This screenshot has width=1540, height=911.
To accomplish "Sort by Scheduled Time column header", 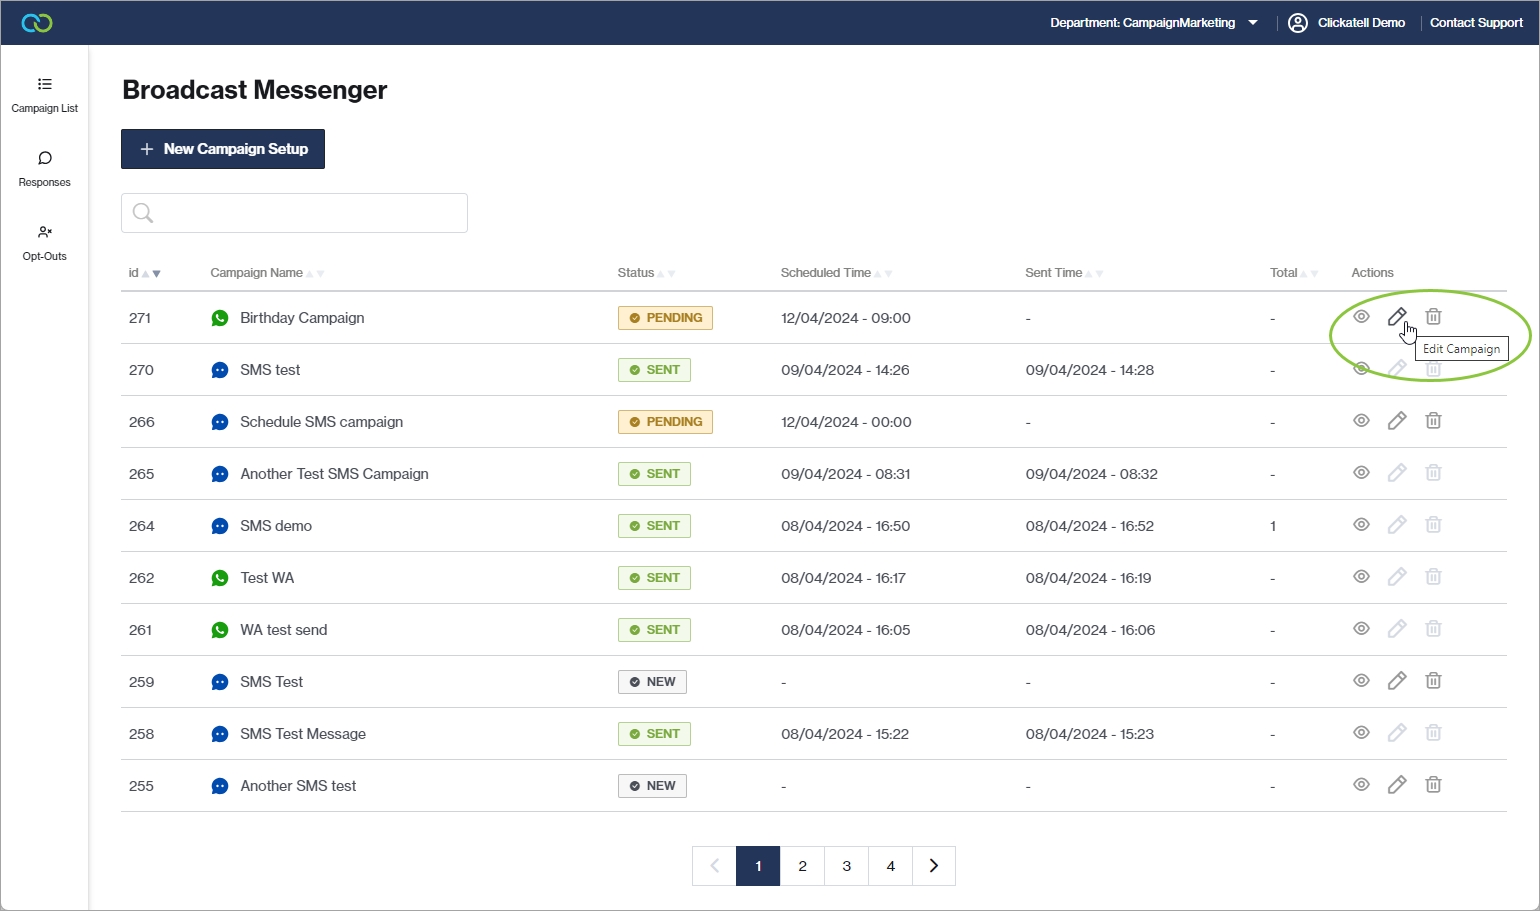I will click(x=826, y=273).
